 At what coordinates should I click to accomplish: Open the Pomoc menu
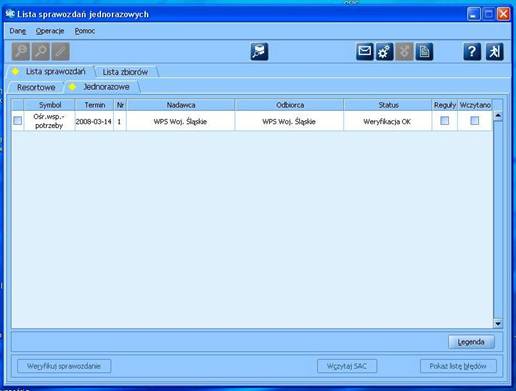85,31
